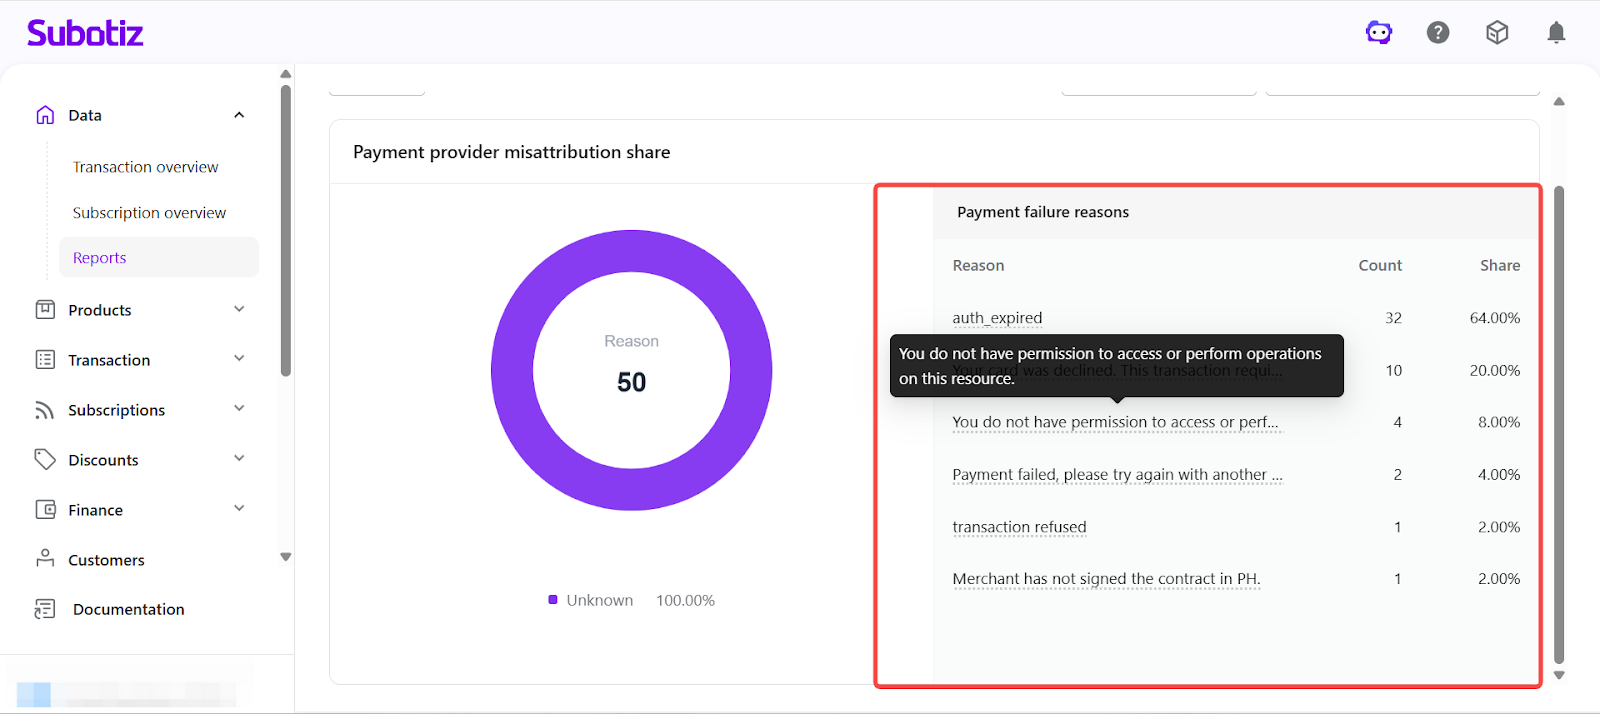Open Subscription overview page
The height and width of the screenshot is (714, 1600).
[x=149, y=213]
